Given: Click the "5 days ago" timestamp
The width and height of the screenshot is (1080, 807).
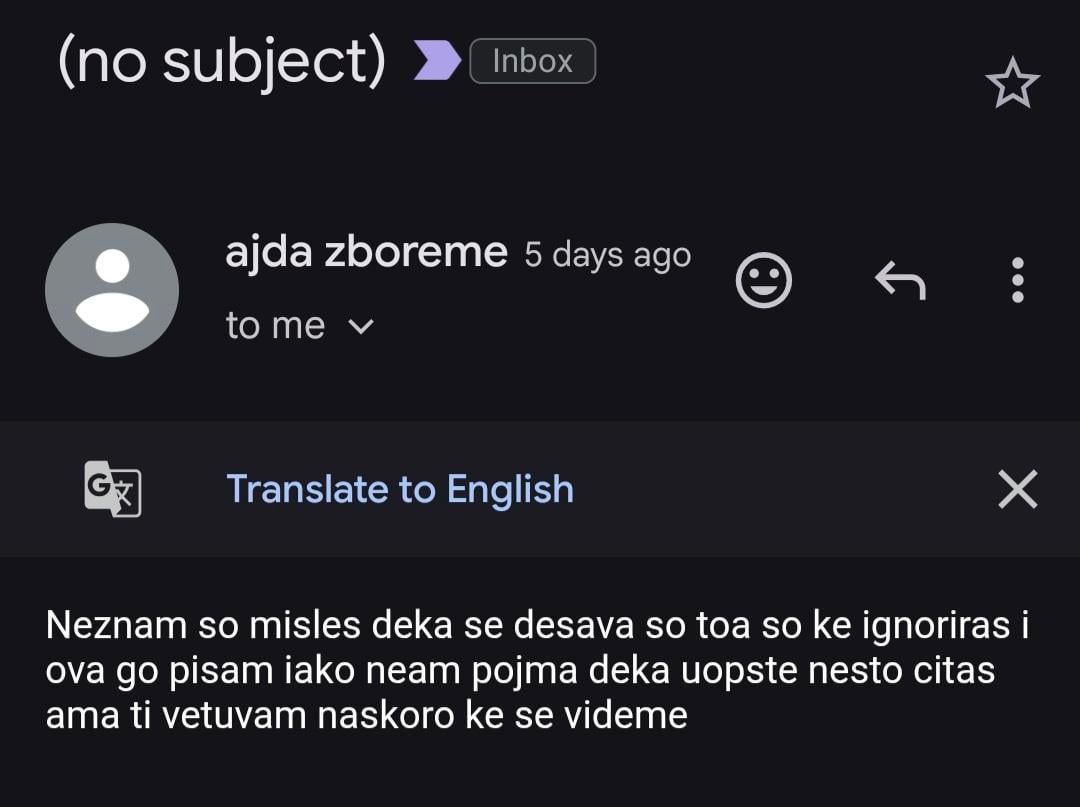Looking at the screenshot, I should click(x=607, y=255).
